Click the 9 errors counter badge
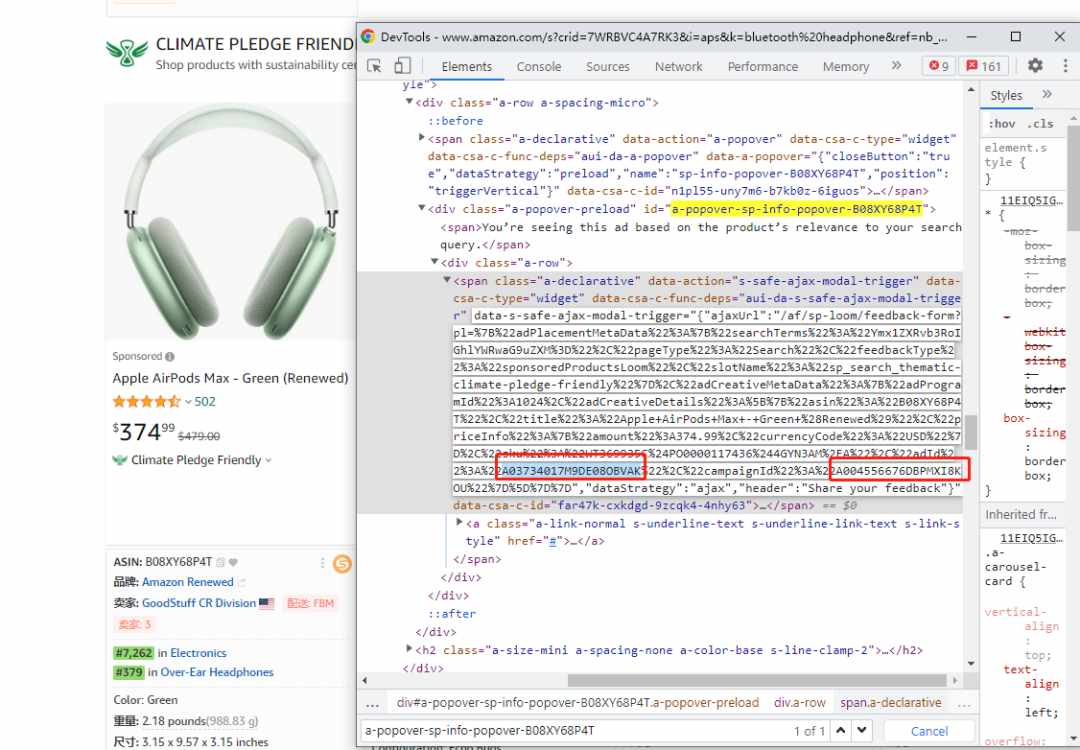This screenshot has width=1080, height=750. click(x=939, y=66)
